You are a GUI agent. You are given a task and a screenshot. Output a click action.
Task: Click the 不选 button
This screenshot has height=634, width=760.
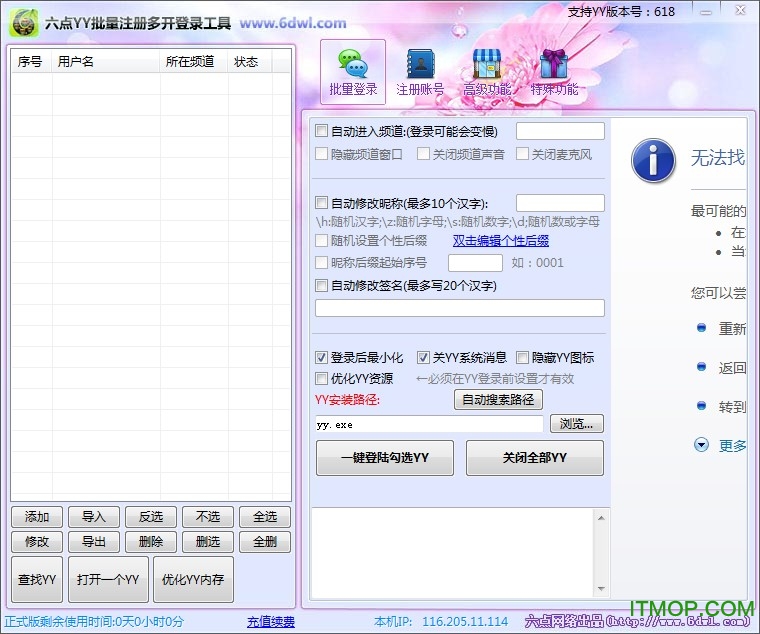pyautogui.click(x=208, y=517)
